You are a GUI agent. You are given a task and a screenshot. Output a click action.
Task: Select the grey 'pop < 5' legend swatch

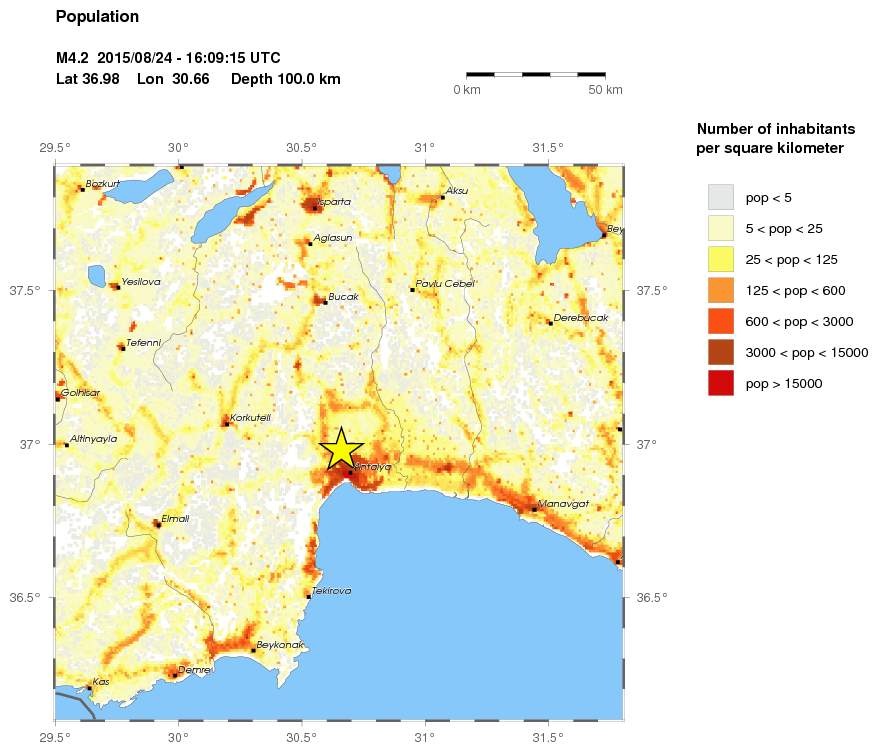click(721, 197)
